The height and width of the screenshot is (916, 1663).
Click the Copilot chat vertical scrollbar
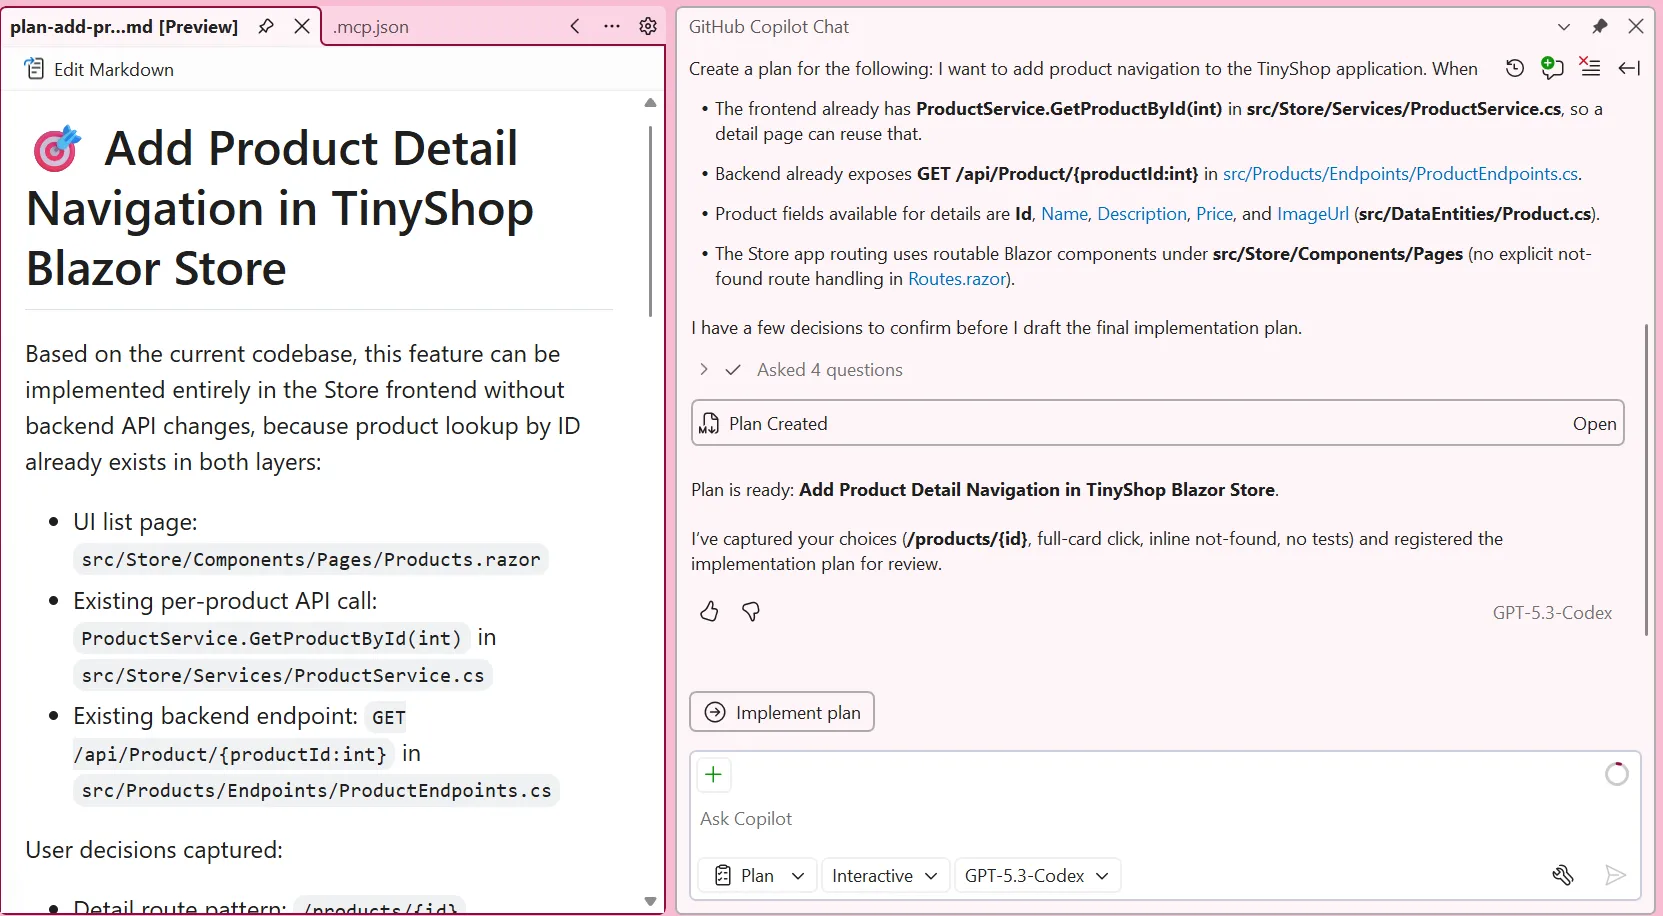point(1646,479)
